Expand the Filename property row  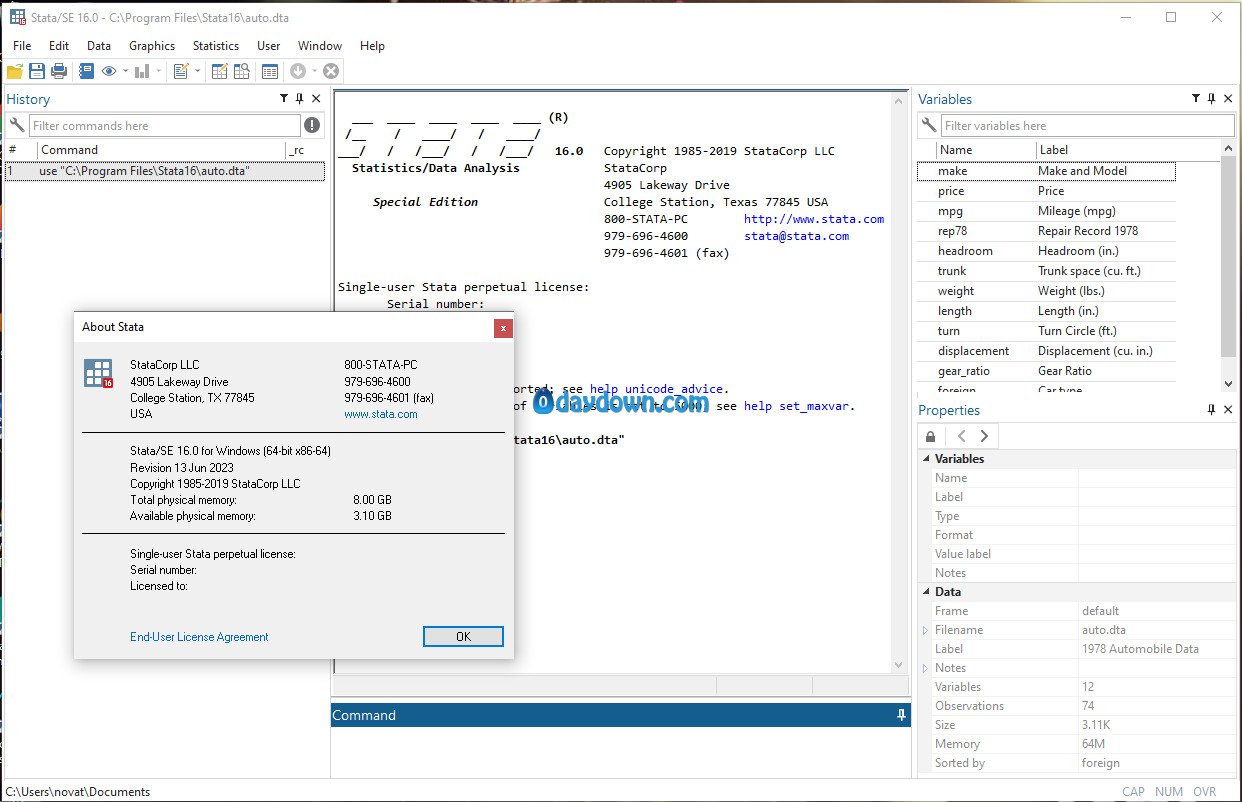[x=925, y=630]
